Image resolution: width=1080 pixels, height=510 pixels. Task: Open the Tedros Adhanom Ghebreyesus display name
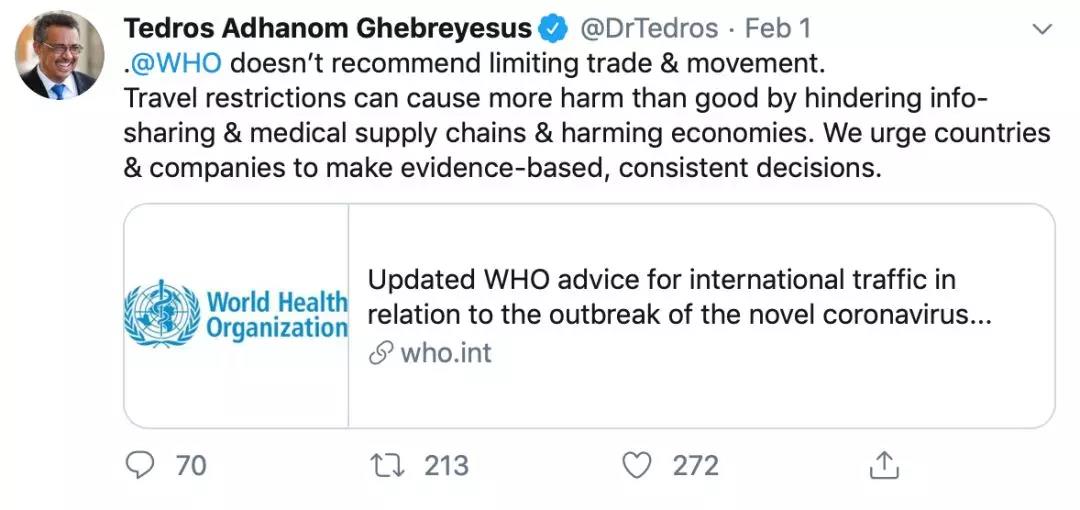[328, 29]
